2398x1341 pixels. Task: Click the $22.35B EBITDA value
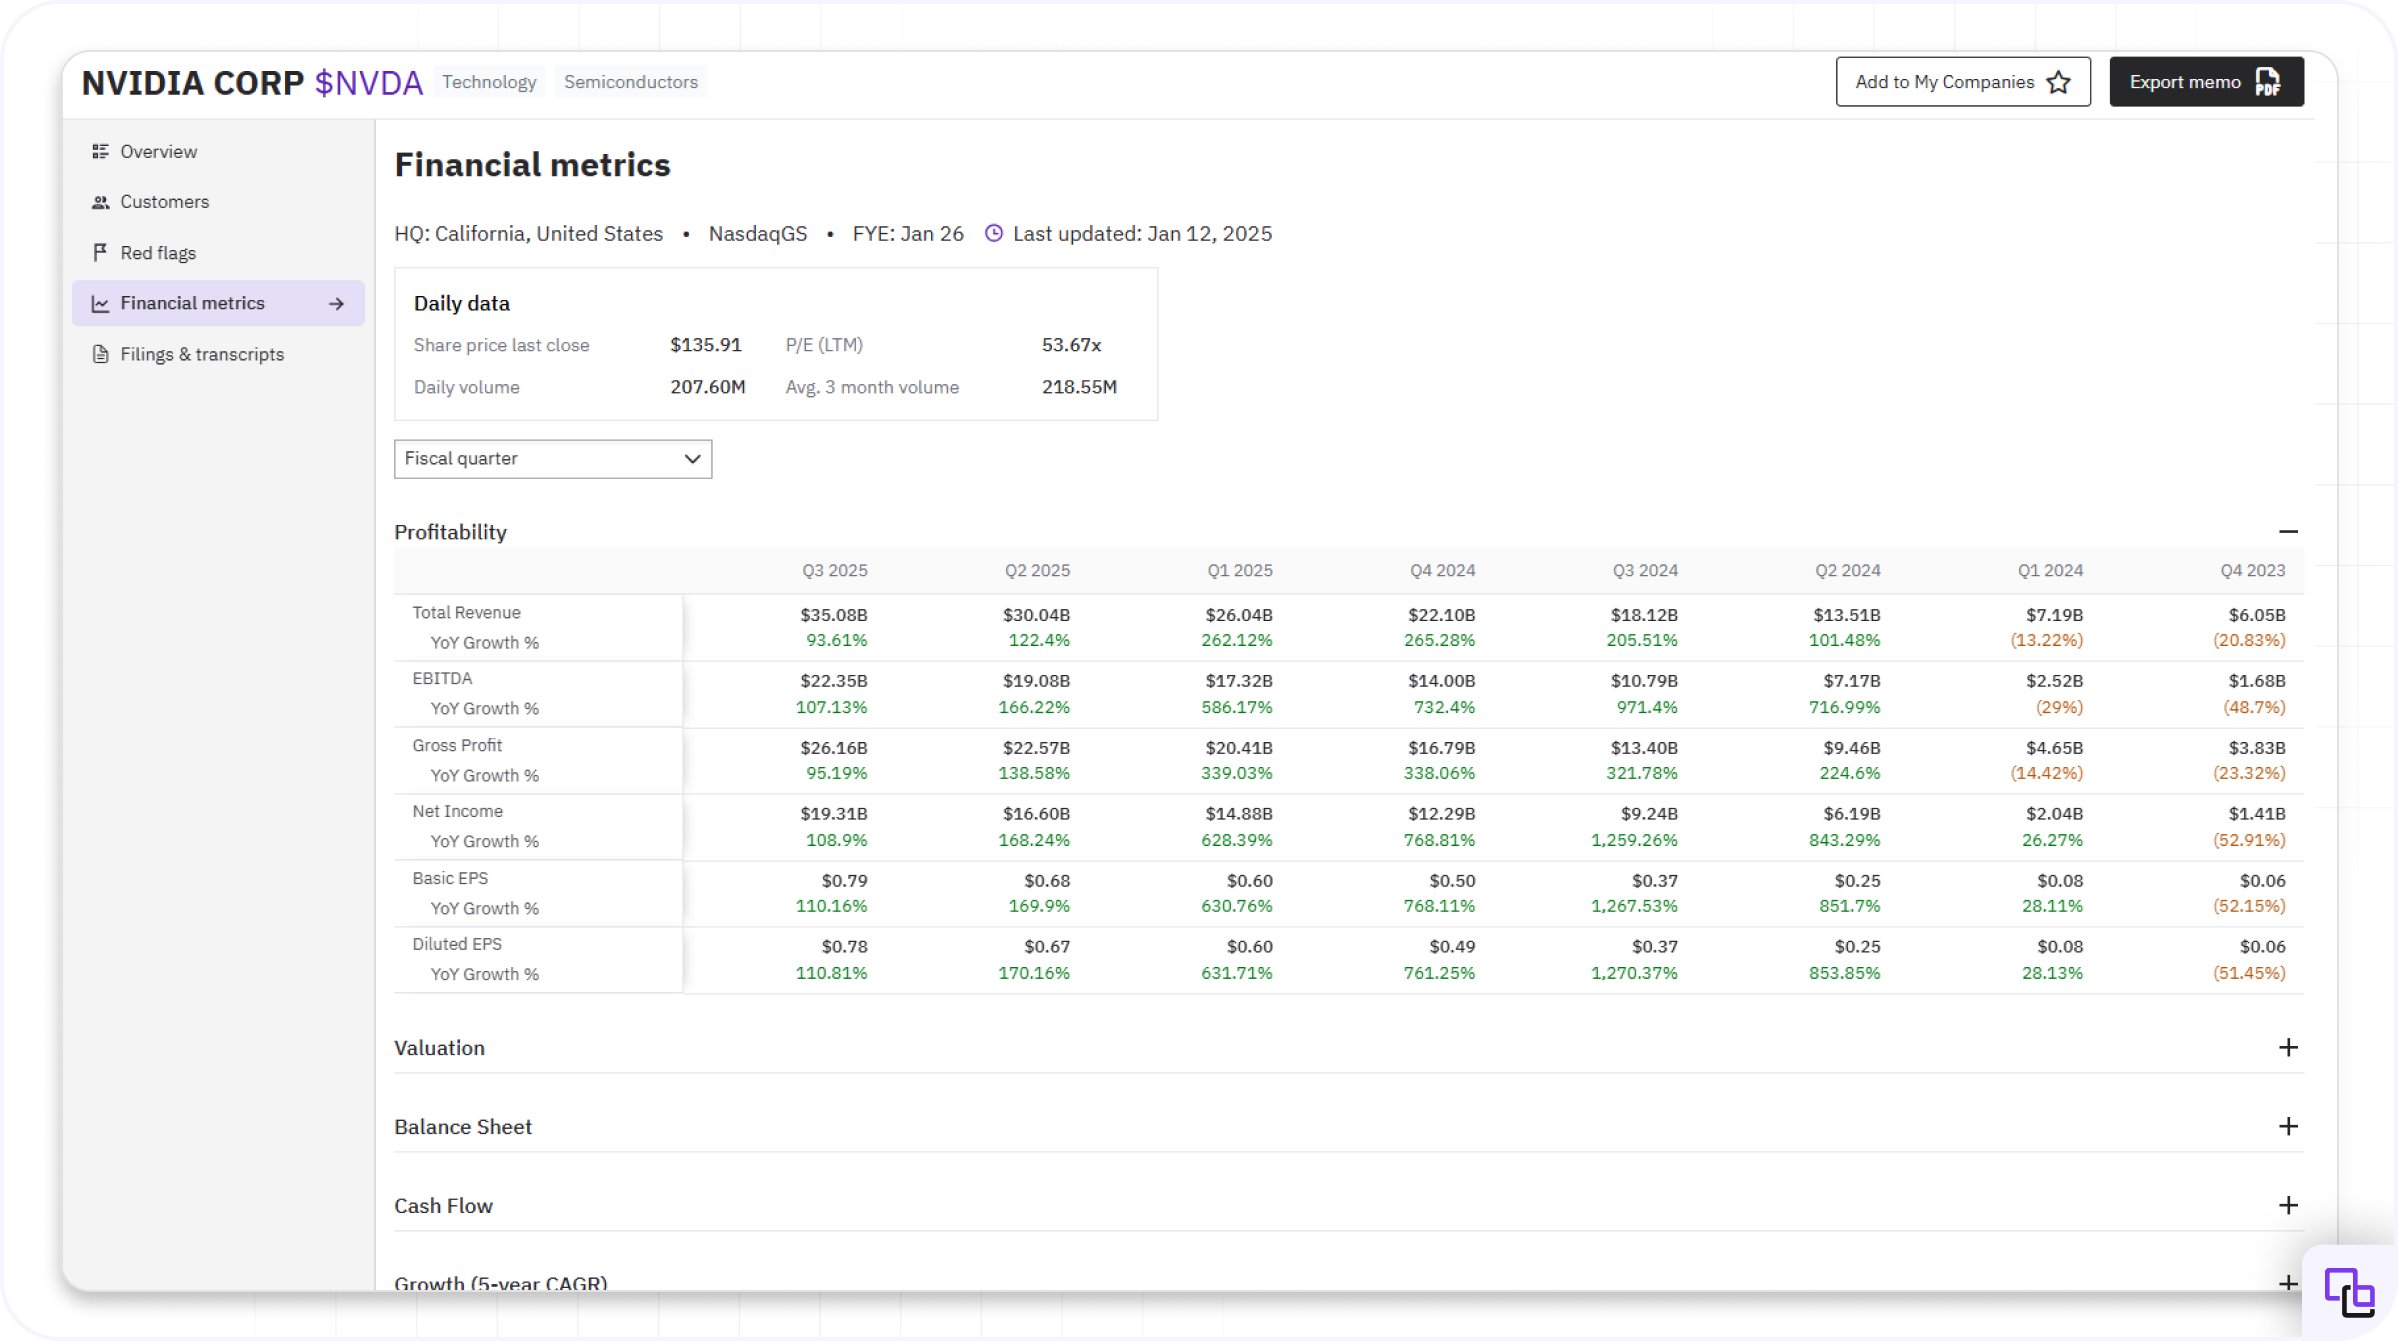point(833,681)
